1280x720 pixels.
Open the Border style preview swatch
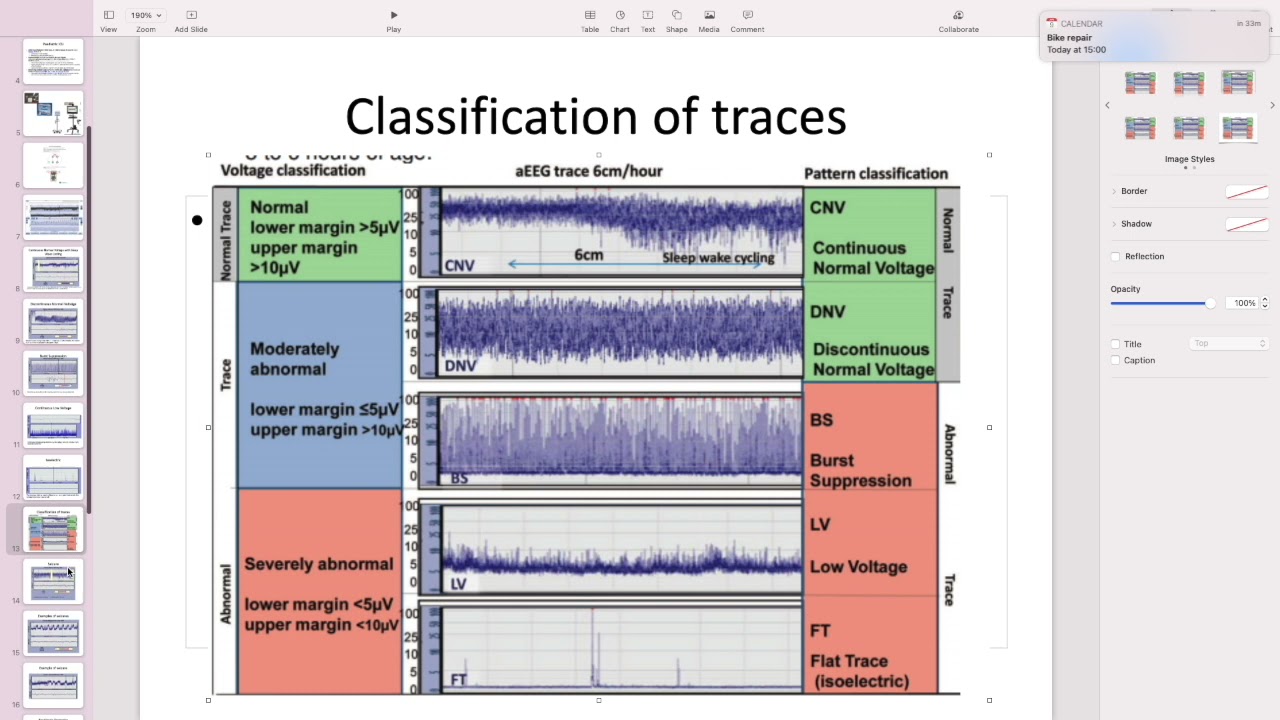coord(1247,192)
